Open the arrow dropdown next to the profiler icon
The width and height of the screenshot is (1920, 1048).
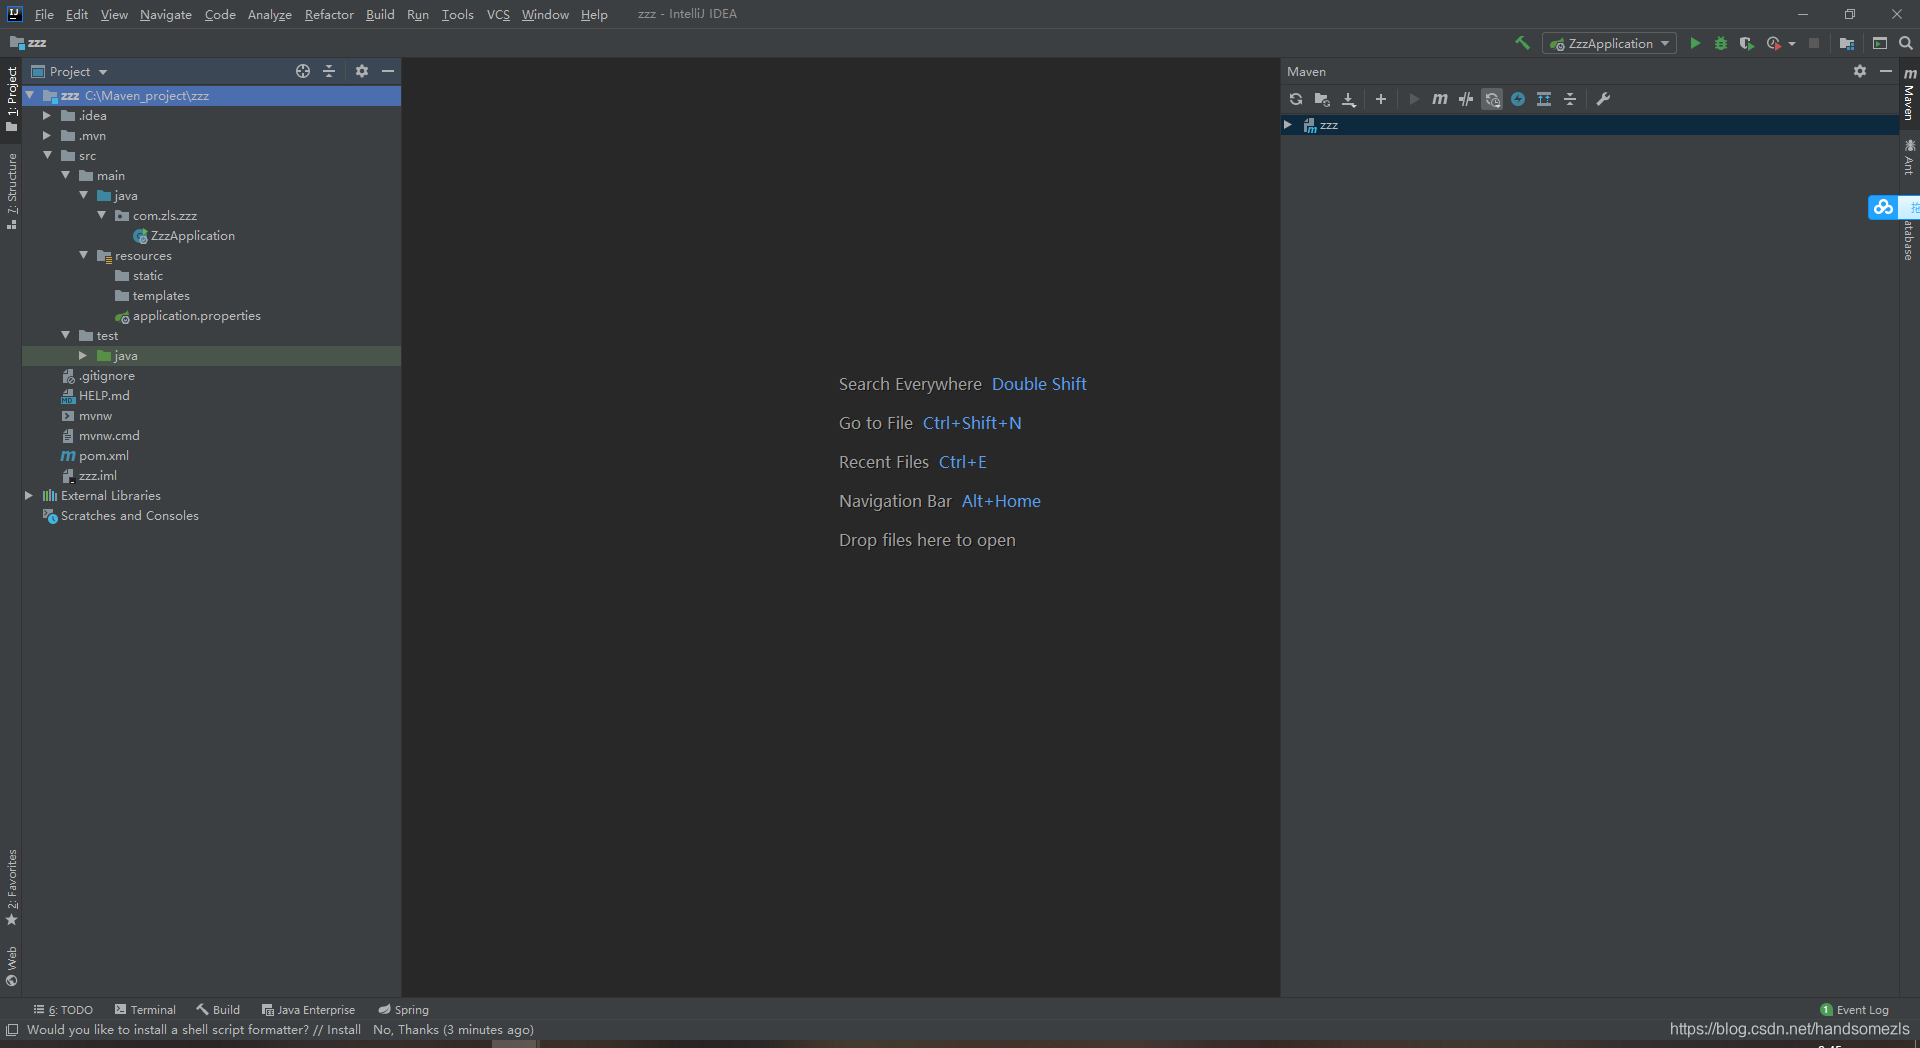[1792, 43]
